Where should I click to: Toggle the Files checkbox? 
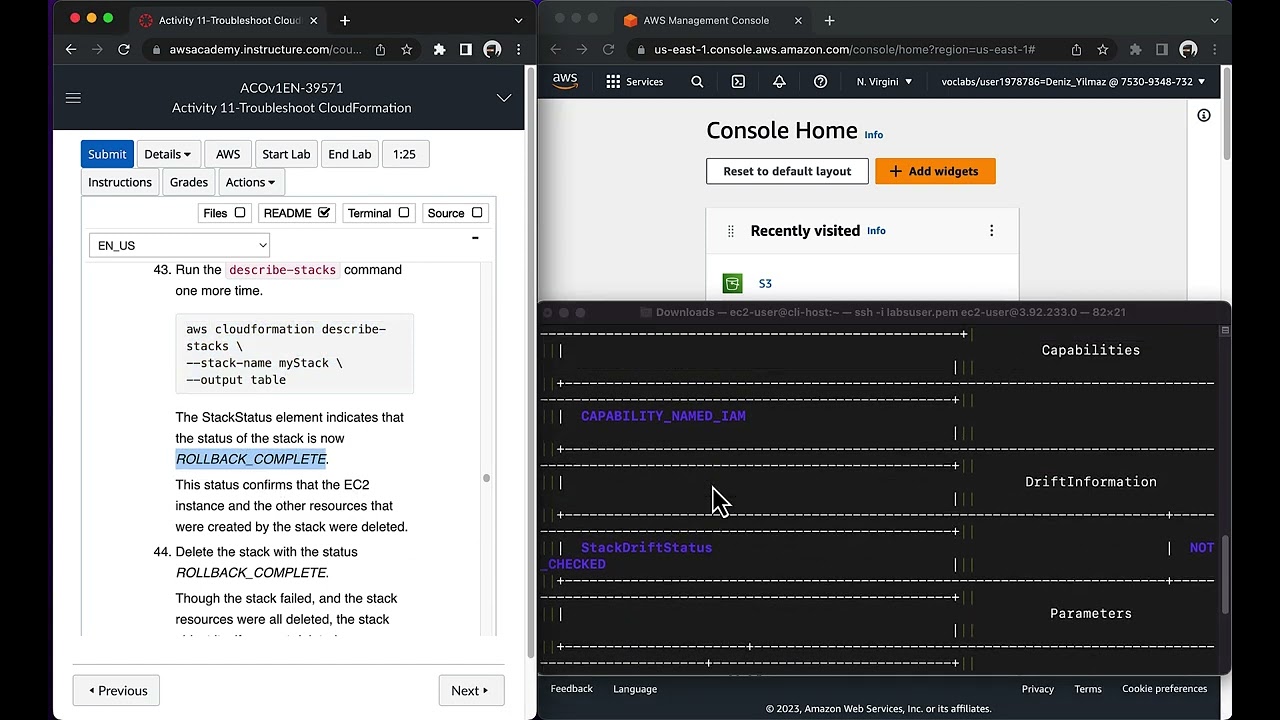pyautogui.click(x=240, y=213)
